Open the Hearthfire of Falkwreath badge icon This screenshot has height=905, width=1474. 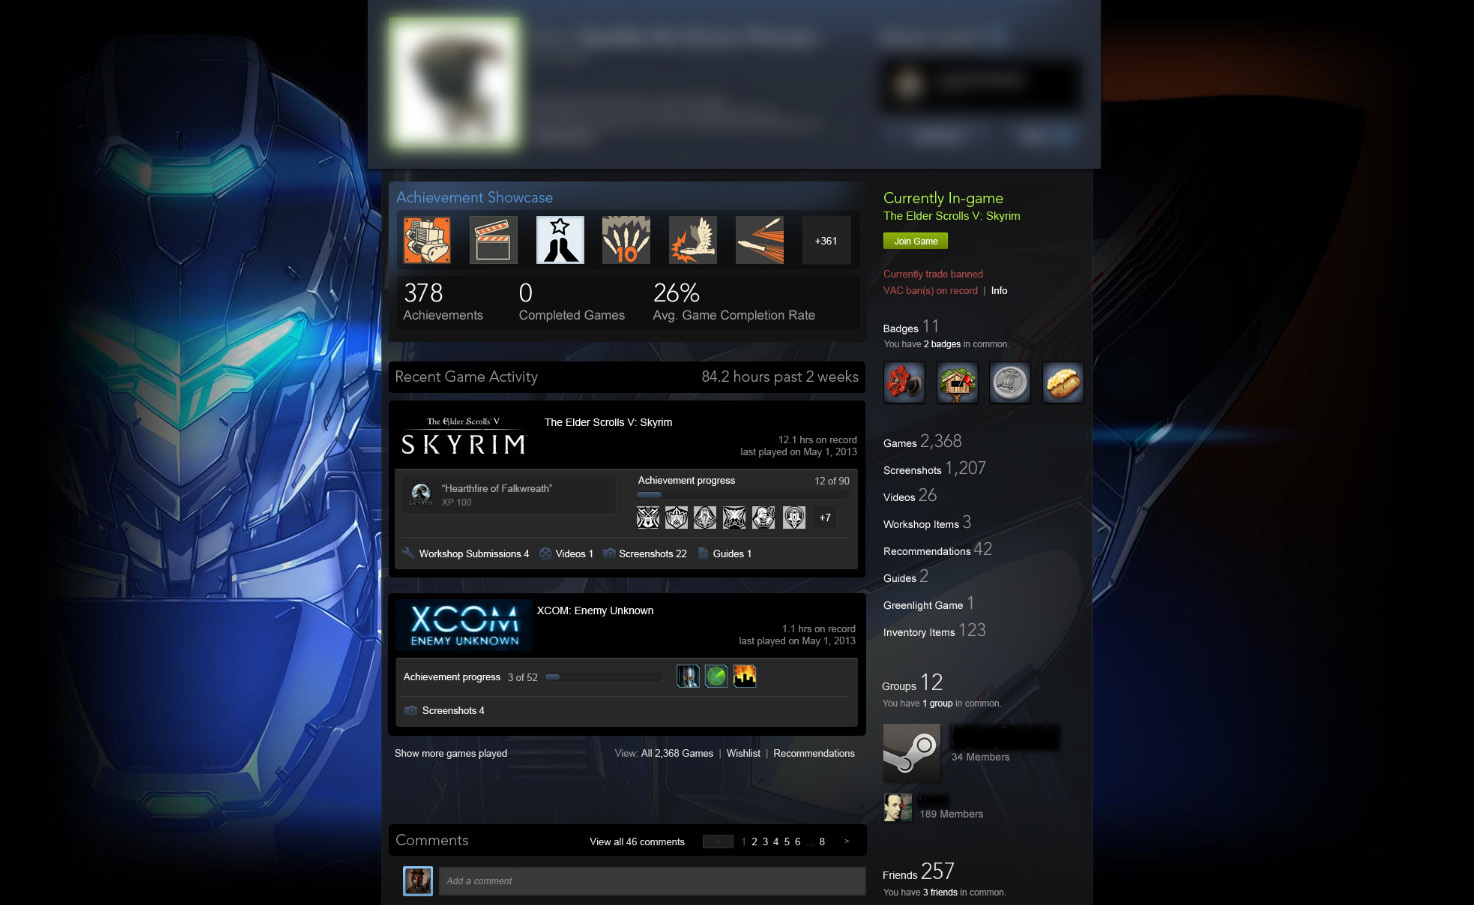(x=421, y=494)
